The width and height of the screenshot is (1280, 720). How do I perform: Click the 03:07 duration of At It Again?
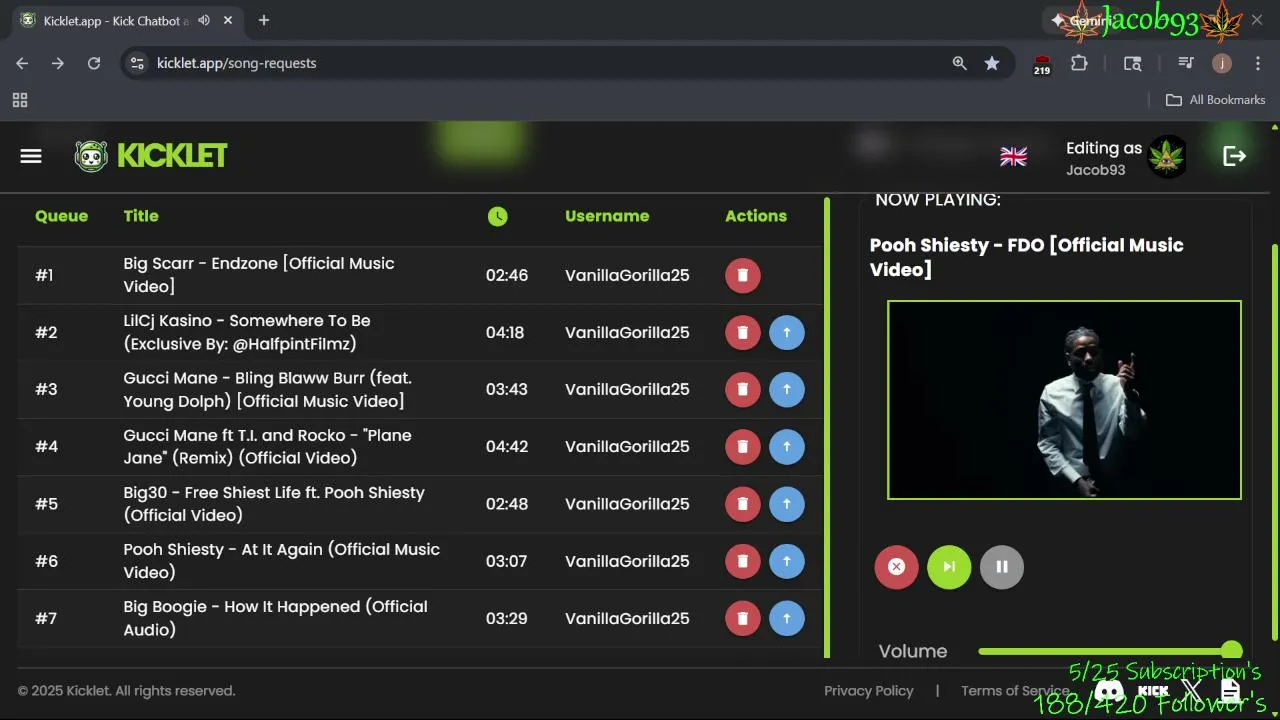pyautogui.click(x=506, y=561)
